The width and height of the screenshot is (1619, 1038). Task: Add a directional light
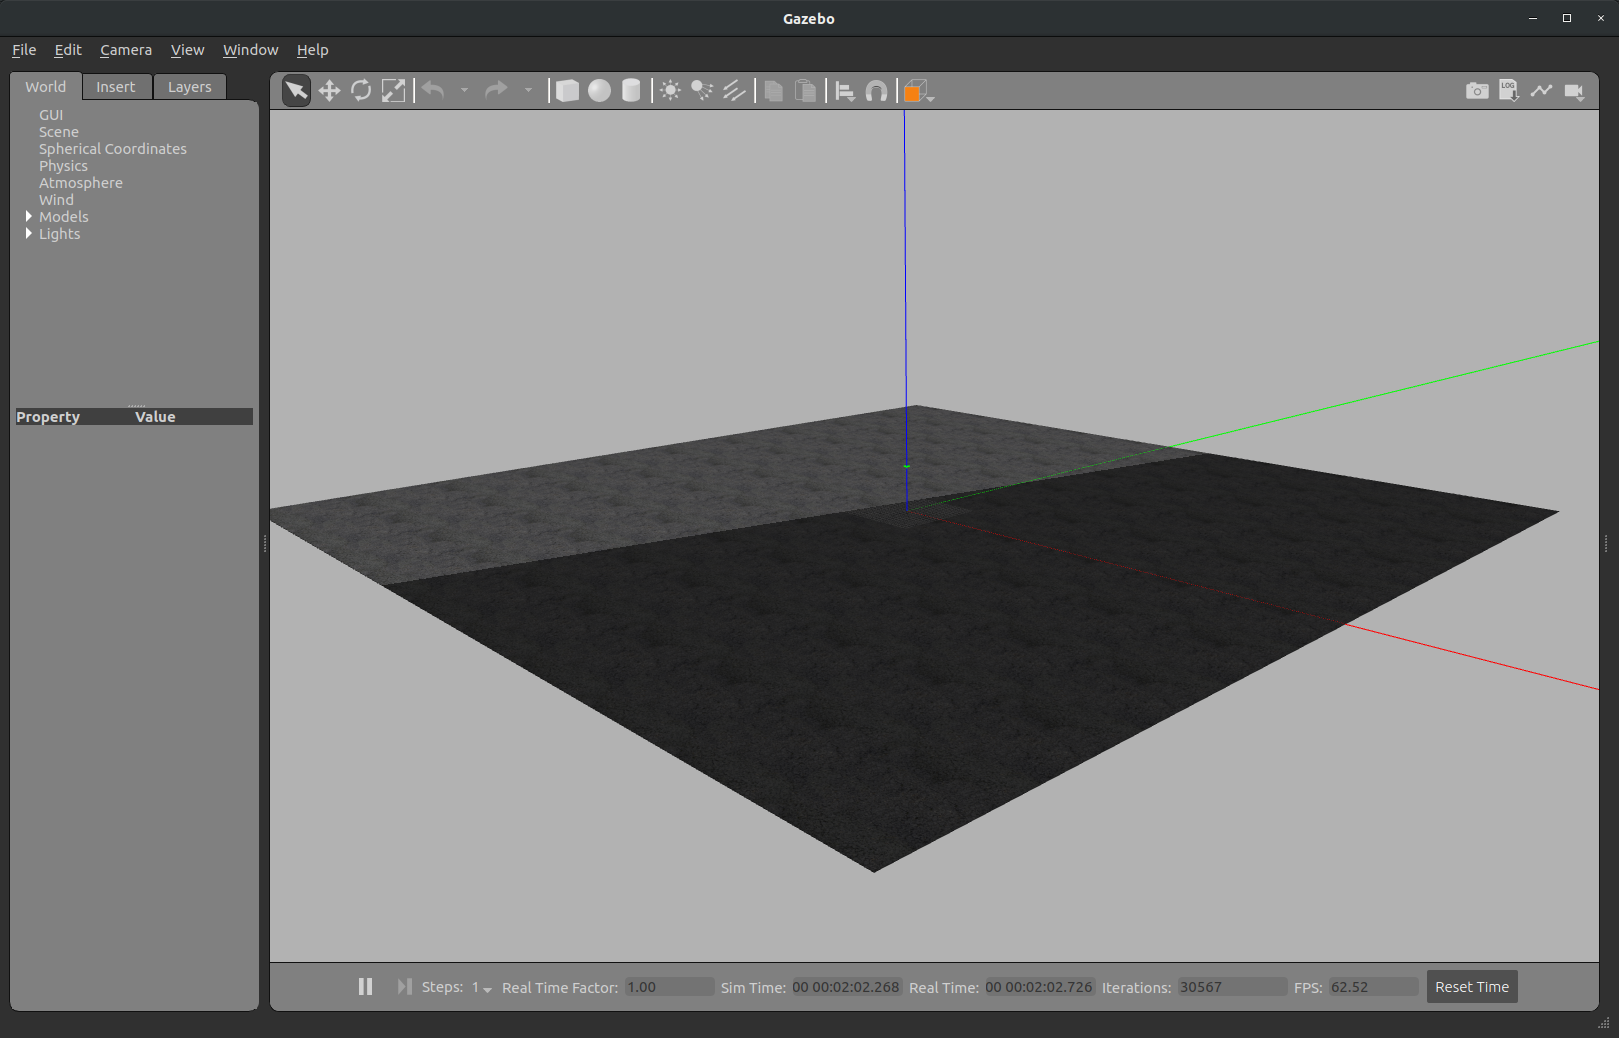(x=734, y=91)
